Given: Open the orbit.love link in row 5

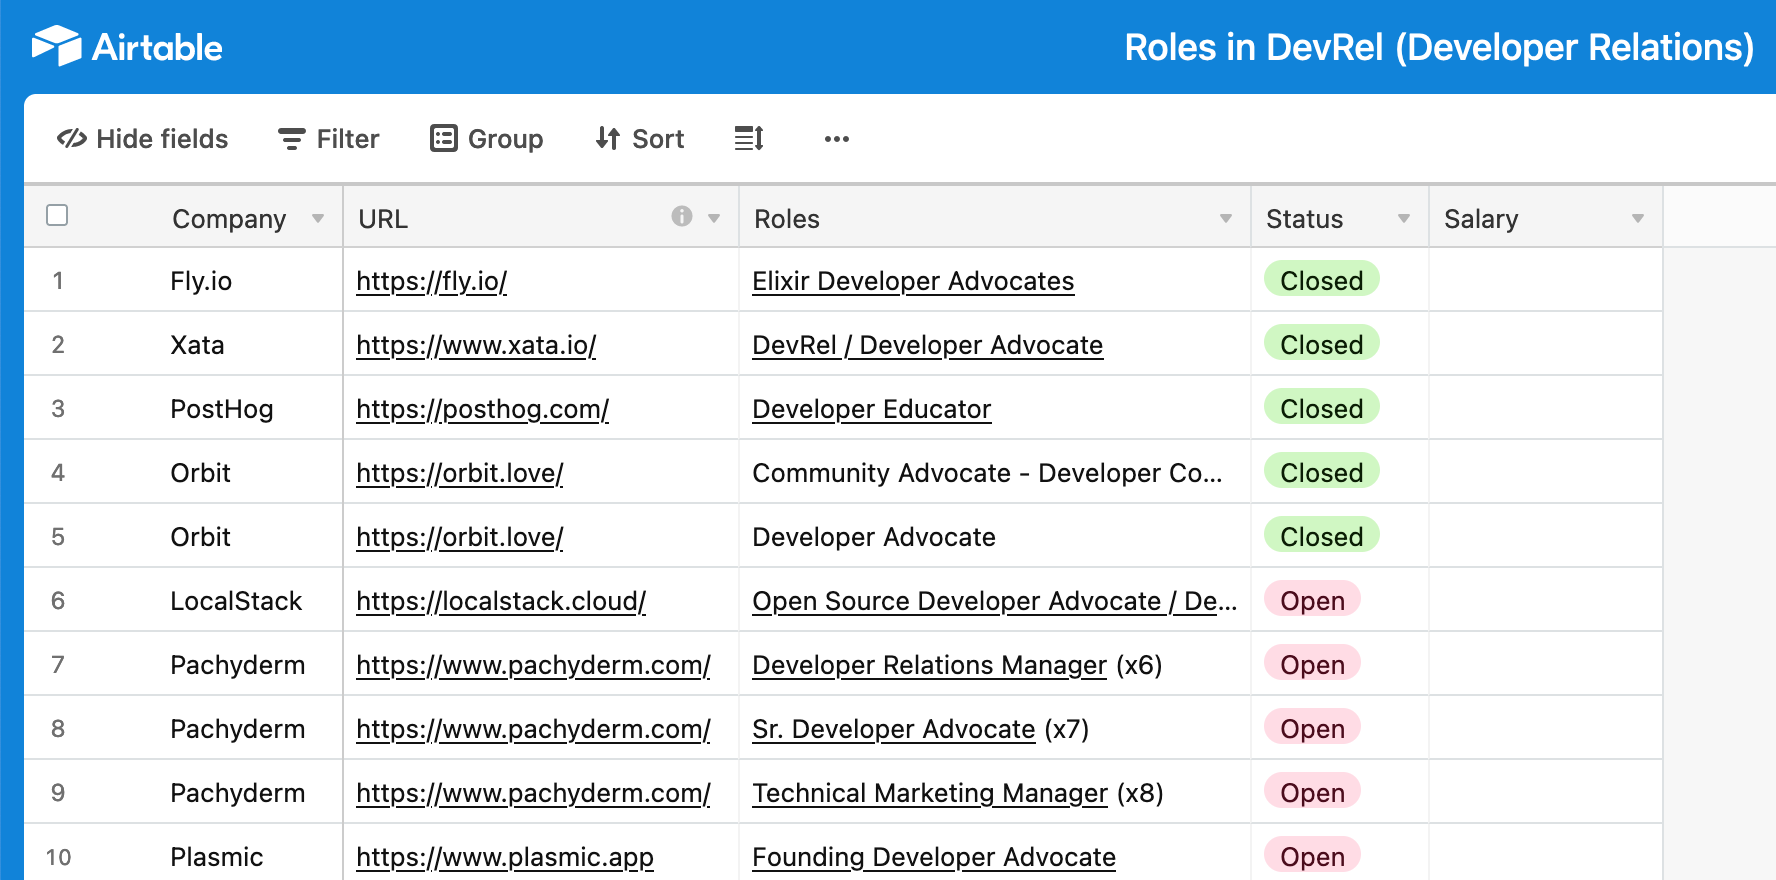Looking at the screenshot, I should point(460,537).
